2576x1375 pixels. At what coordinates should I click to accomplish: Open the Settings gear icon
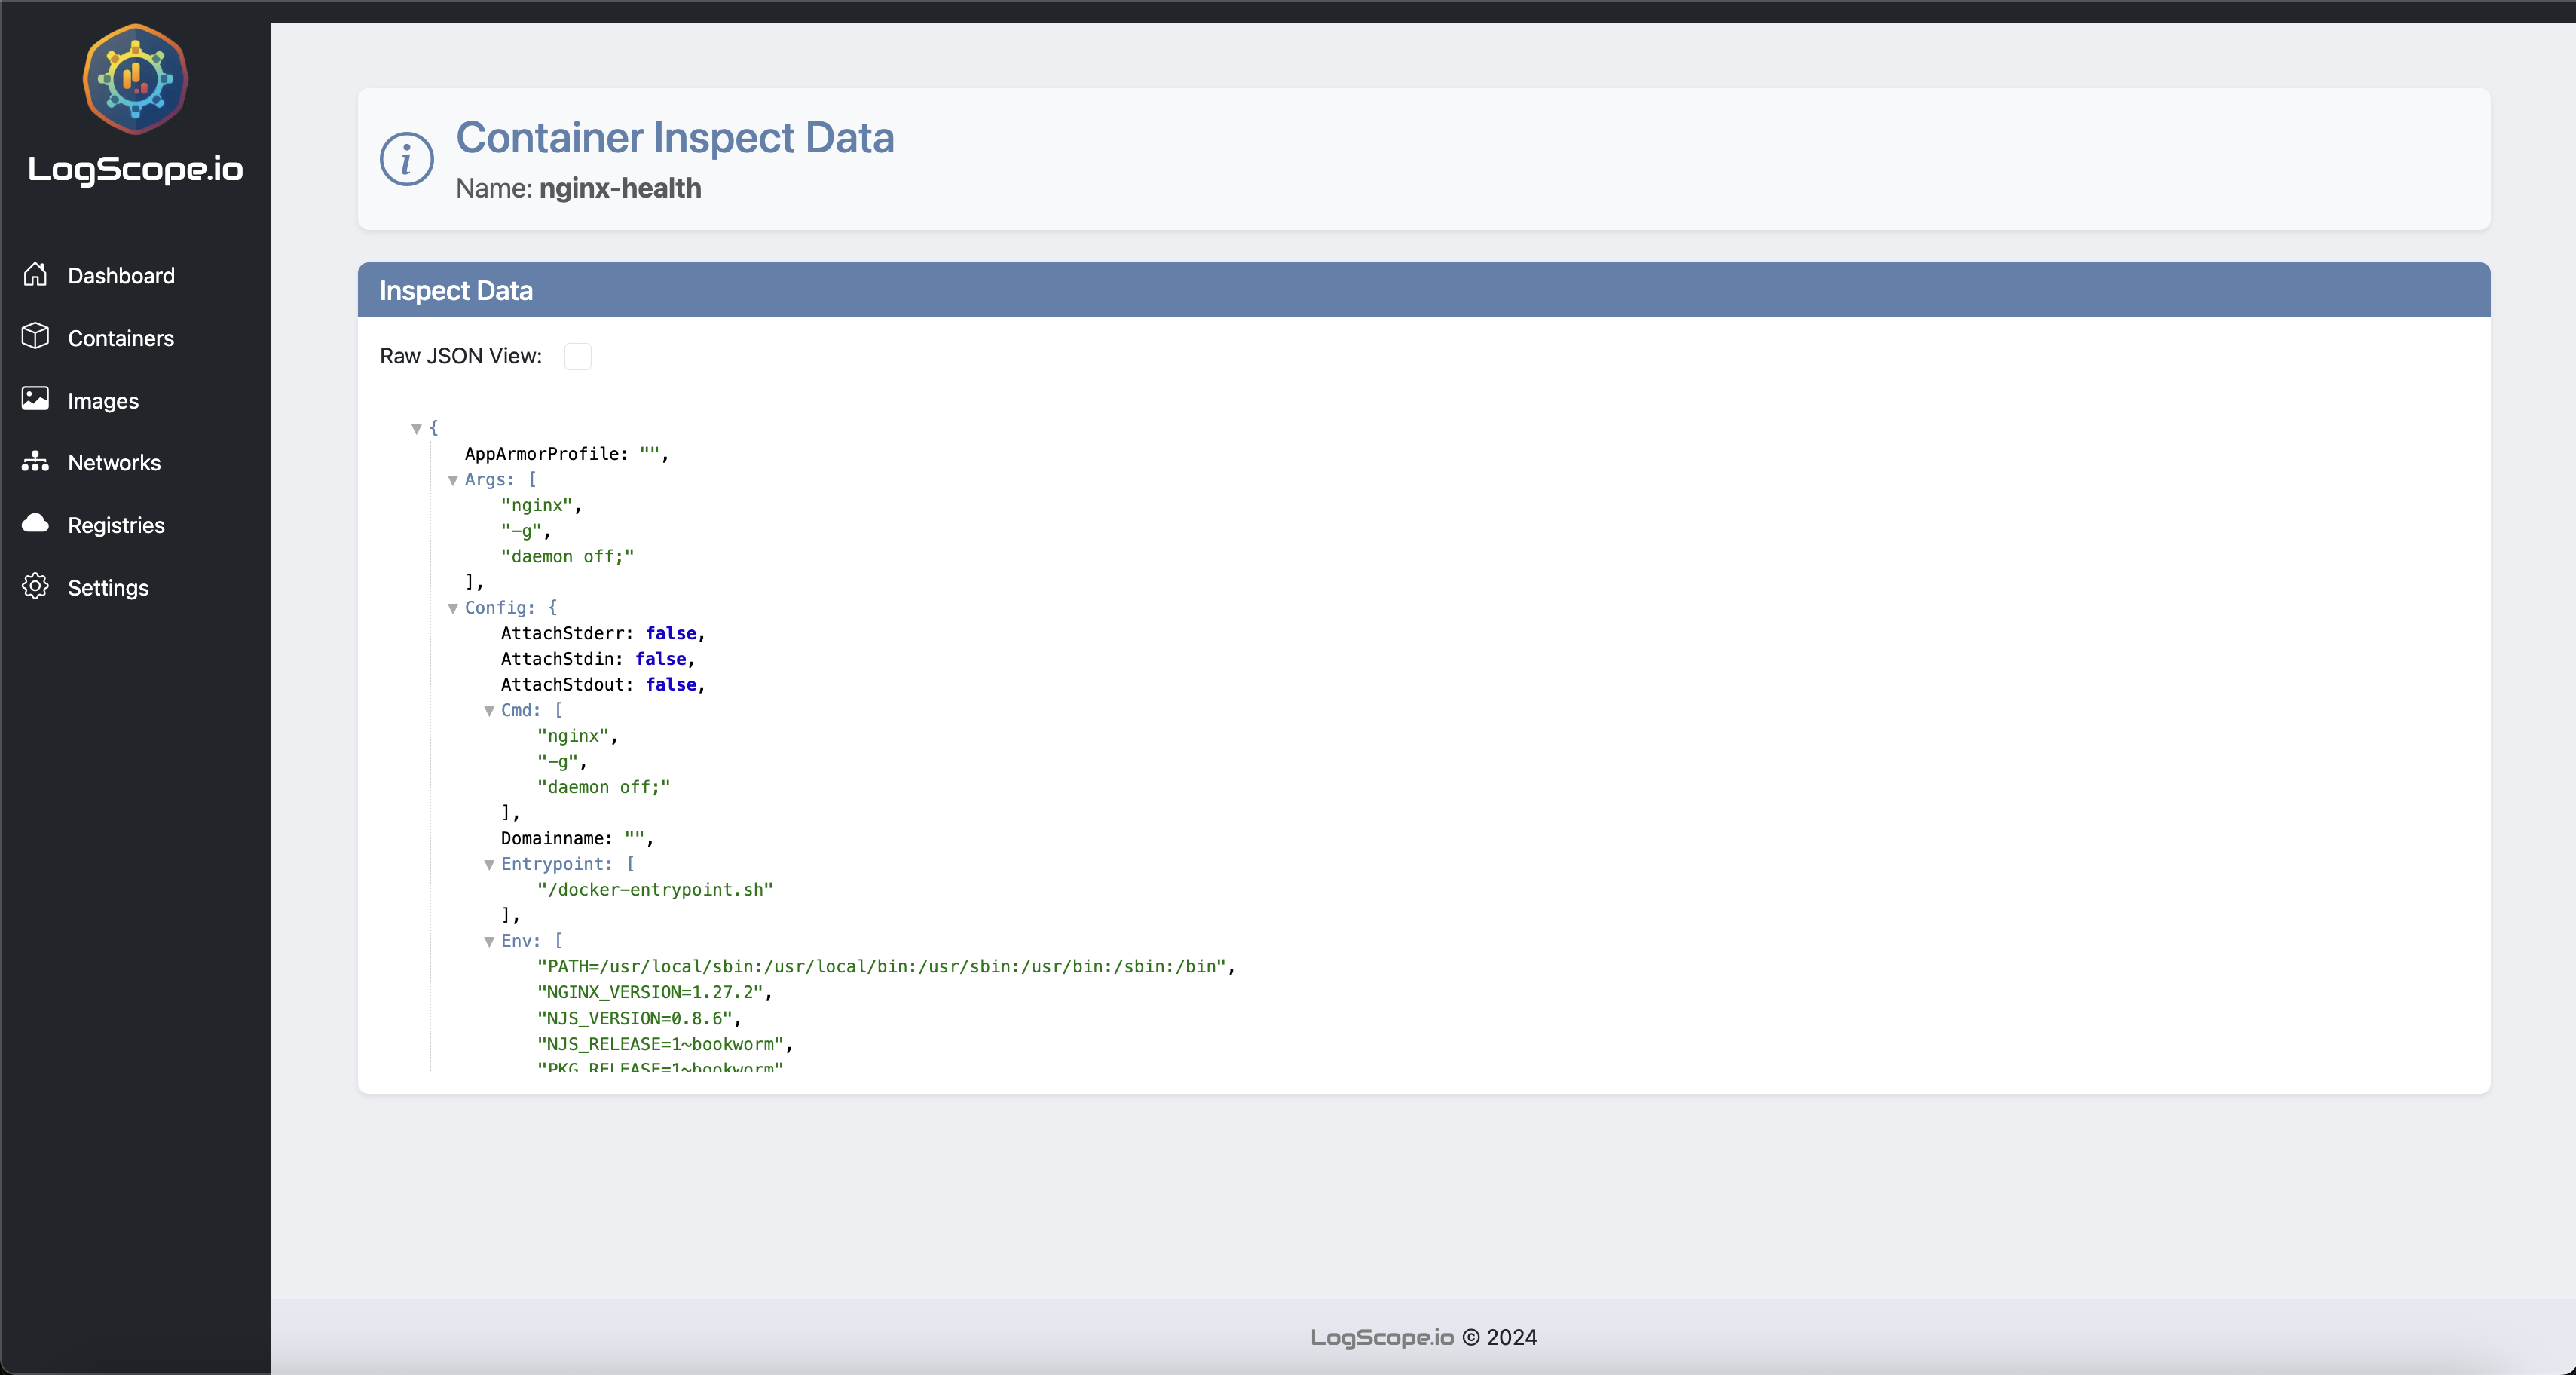(36, 587)
